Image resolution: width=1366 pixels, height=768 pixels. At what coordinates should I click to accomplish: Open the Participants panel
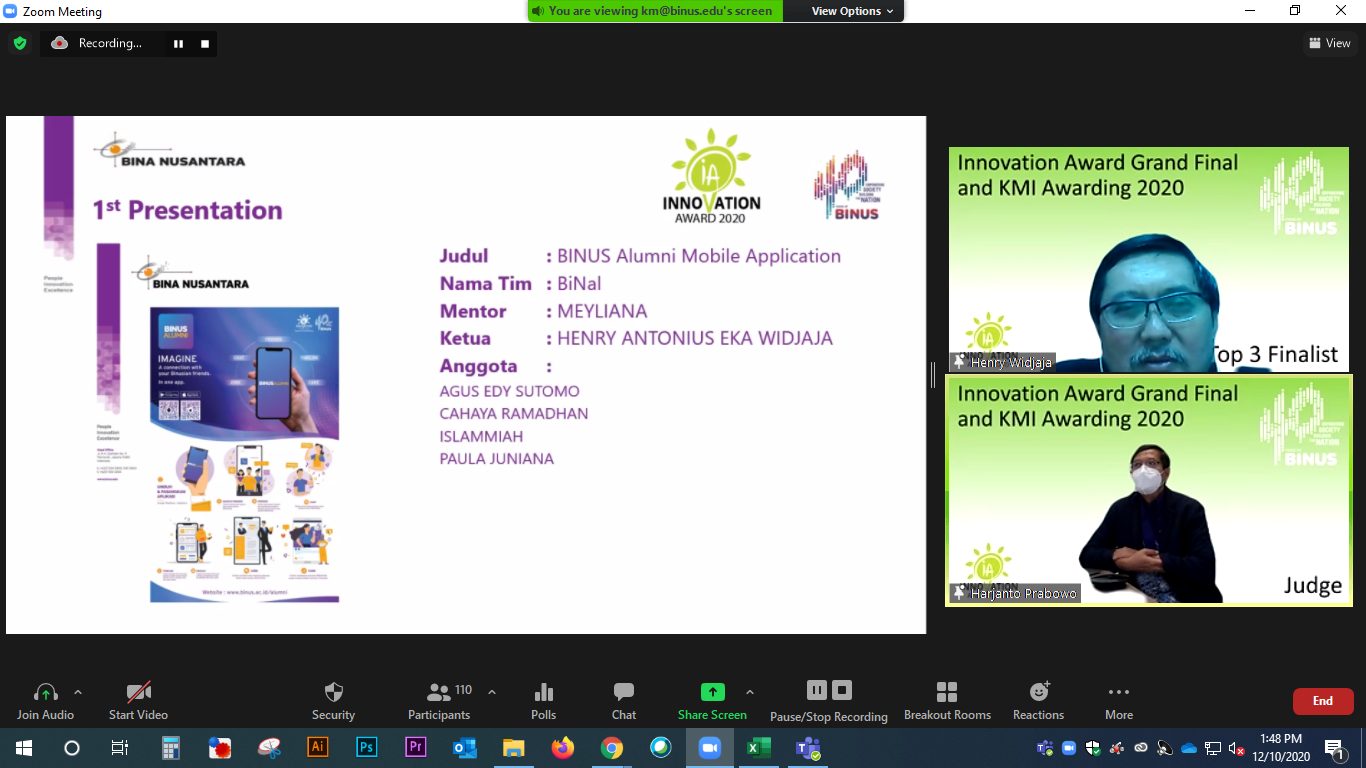coord(439,701)
